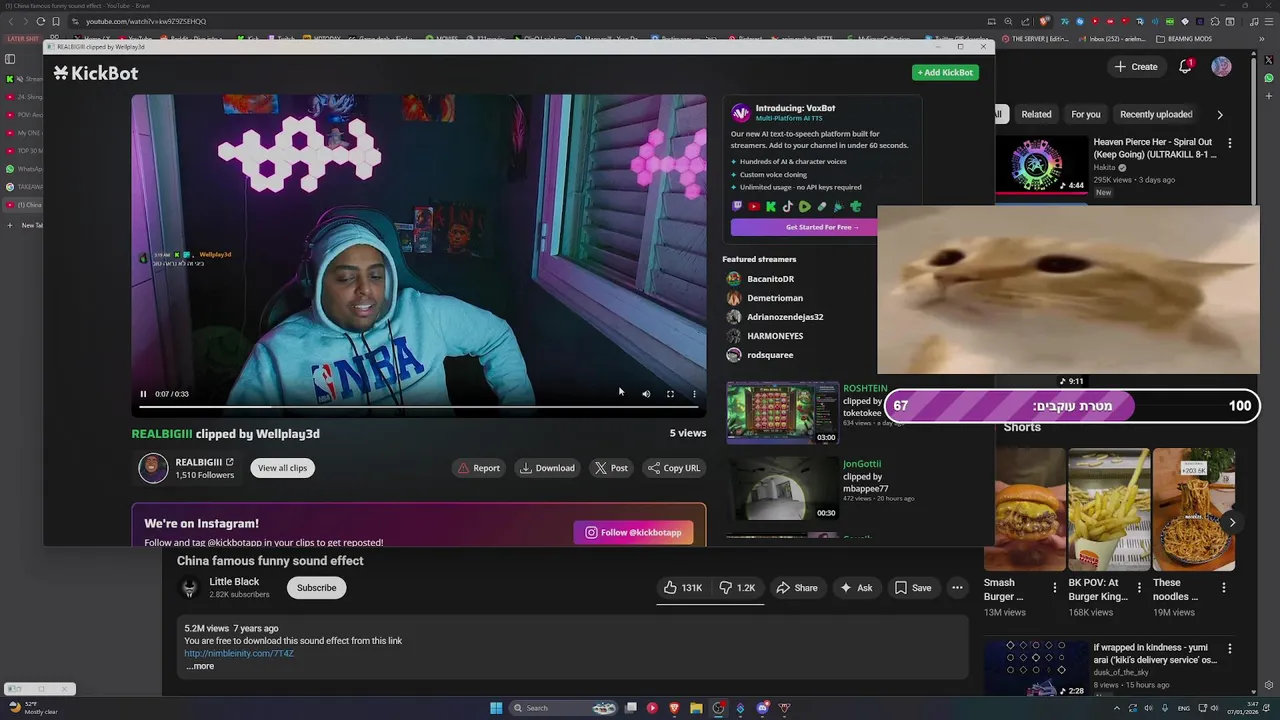Click the KickBot logo
1280x720 pixels.
coord(96,73)
